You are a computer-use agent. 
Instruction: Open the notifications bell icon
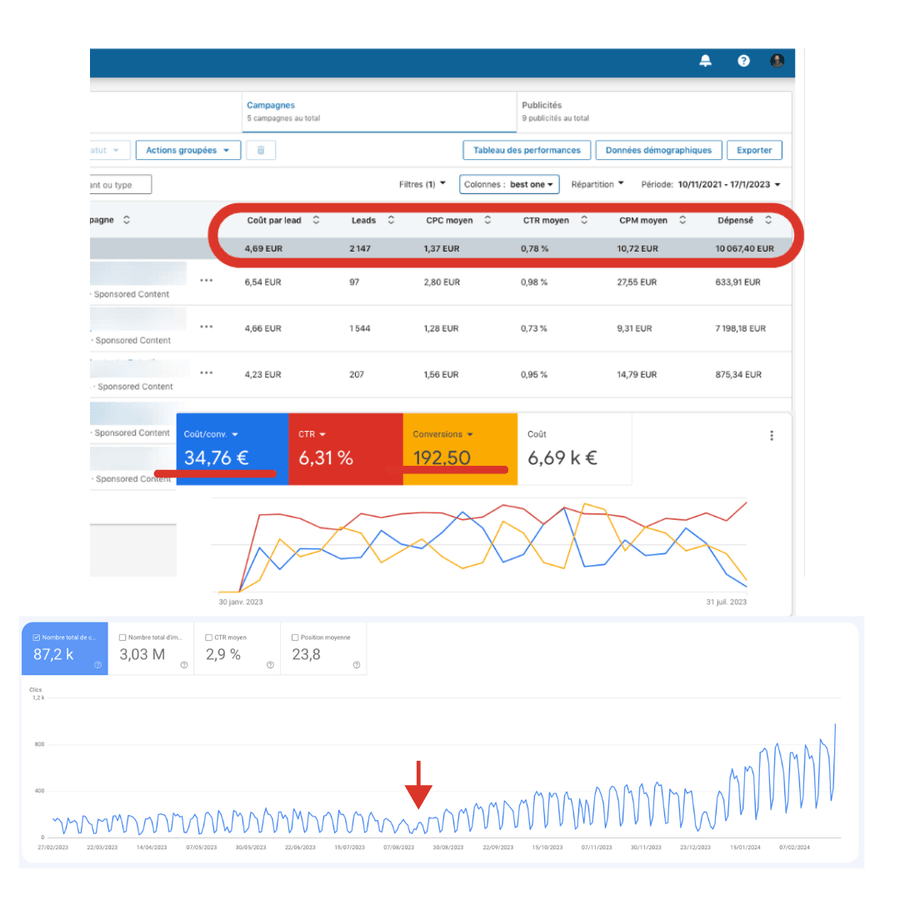[706, 61]
